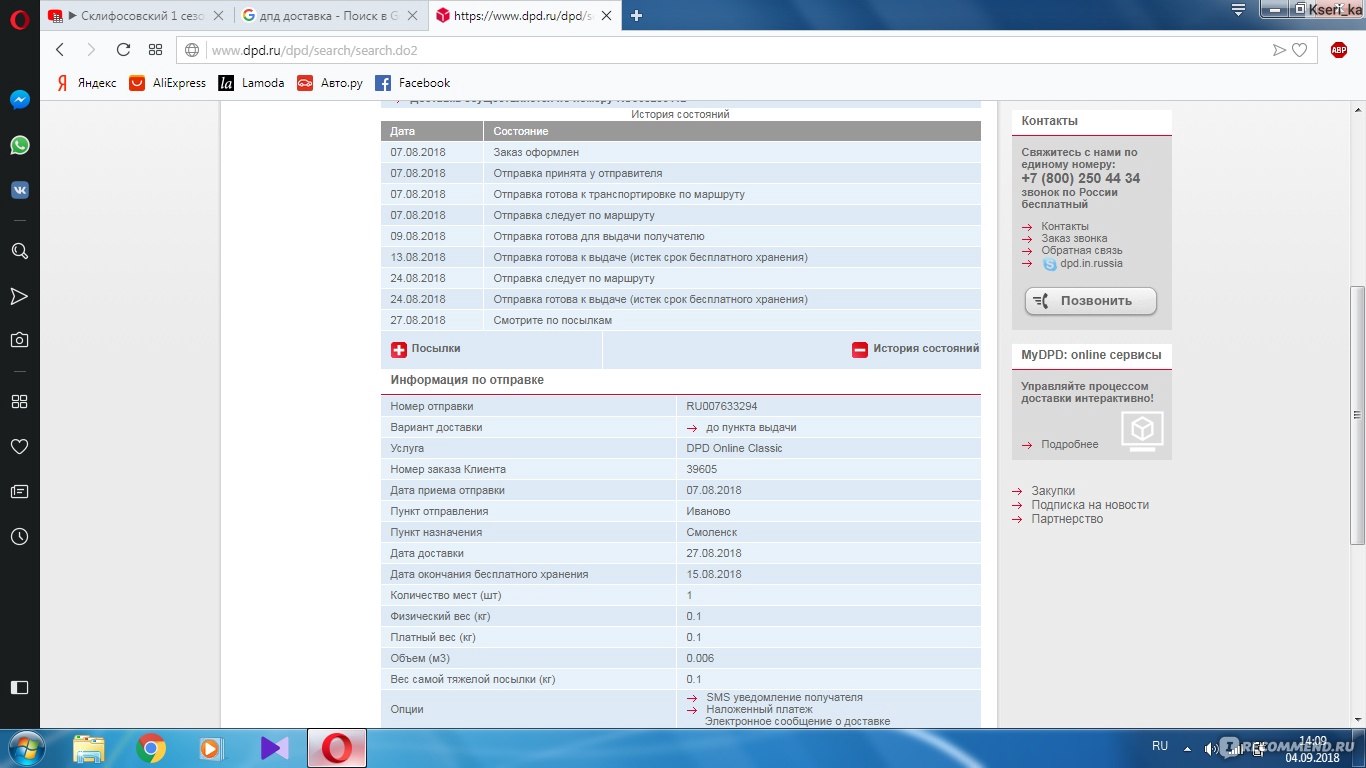Bookmark this page with the address bar heart

click(1299, 50)
